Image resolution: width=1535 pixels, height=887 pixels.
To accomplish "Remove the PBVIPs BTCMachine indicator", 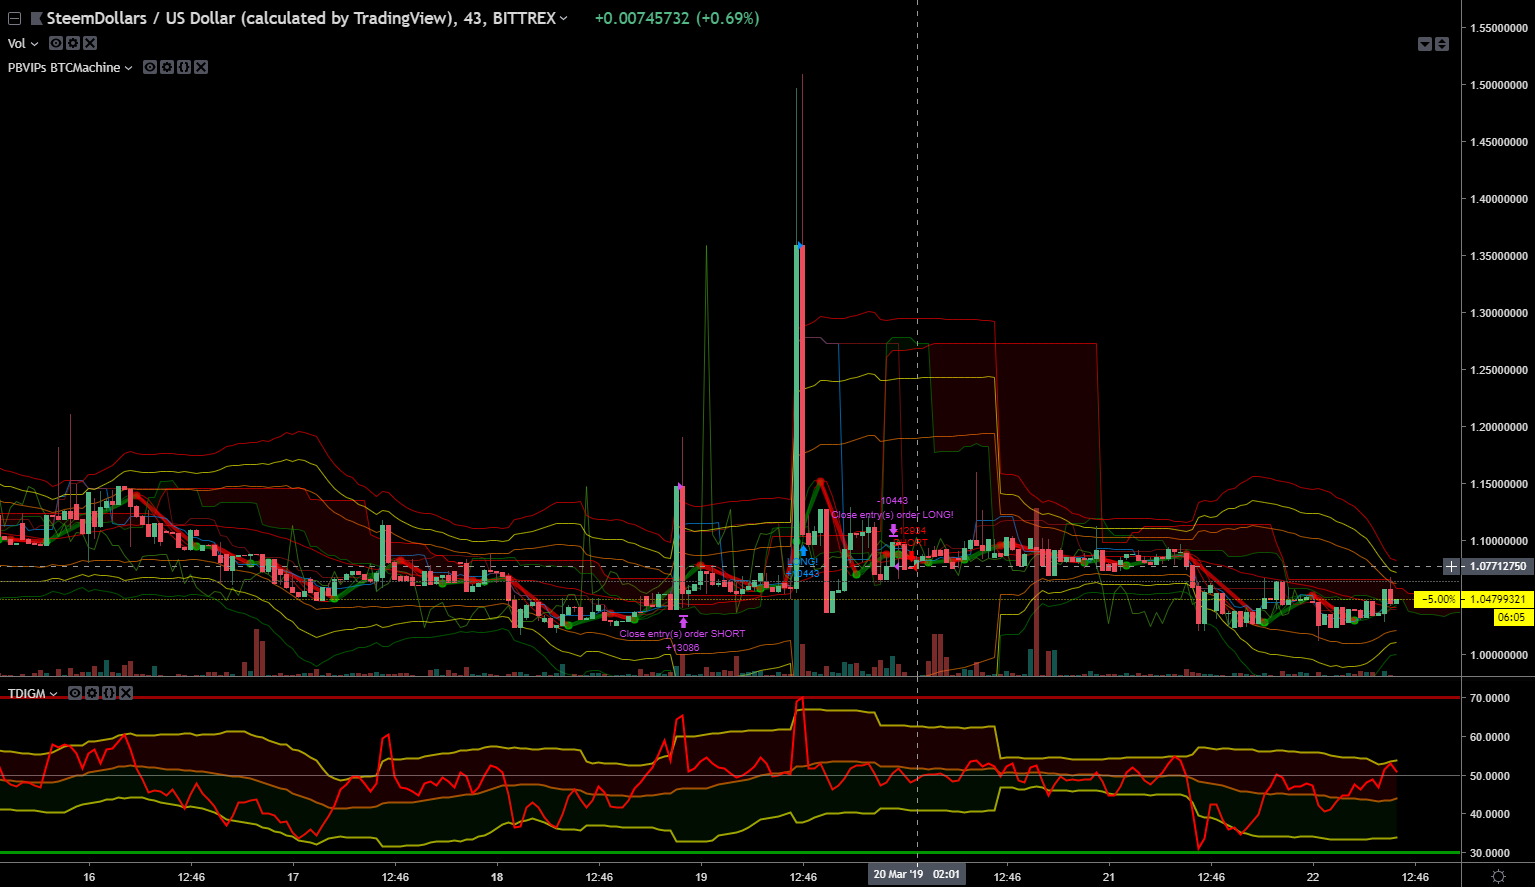I will pyautogui.click(x=201, y=68).
